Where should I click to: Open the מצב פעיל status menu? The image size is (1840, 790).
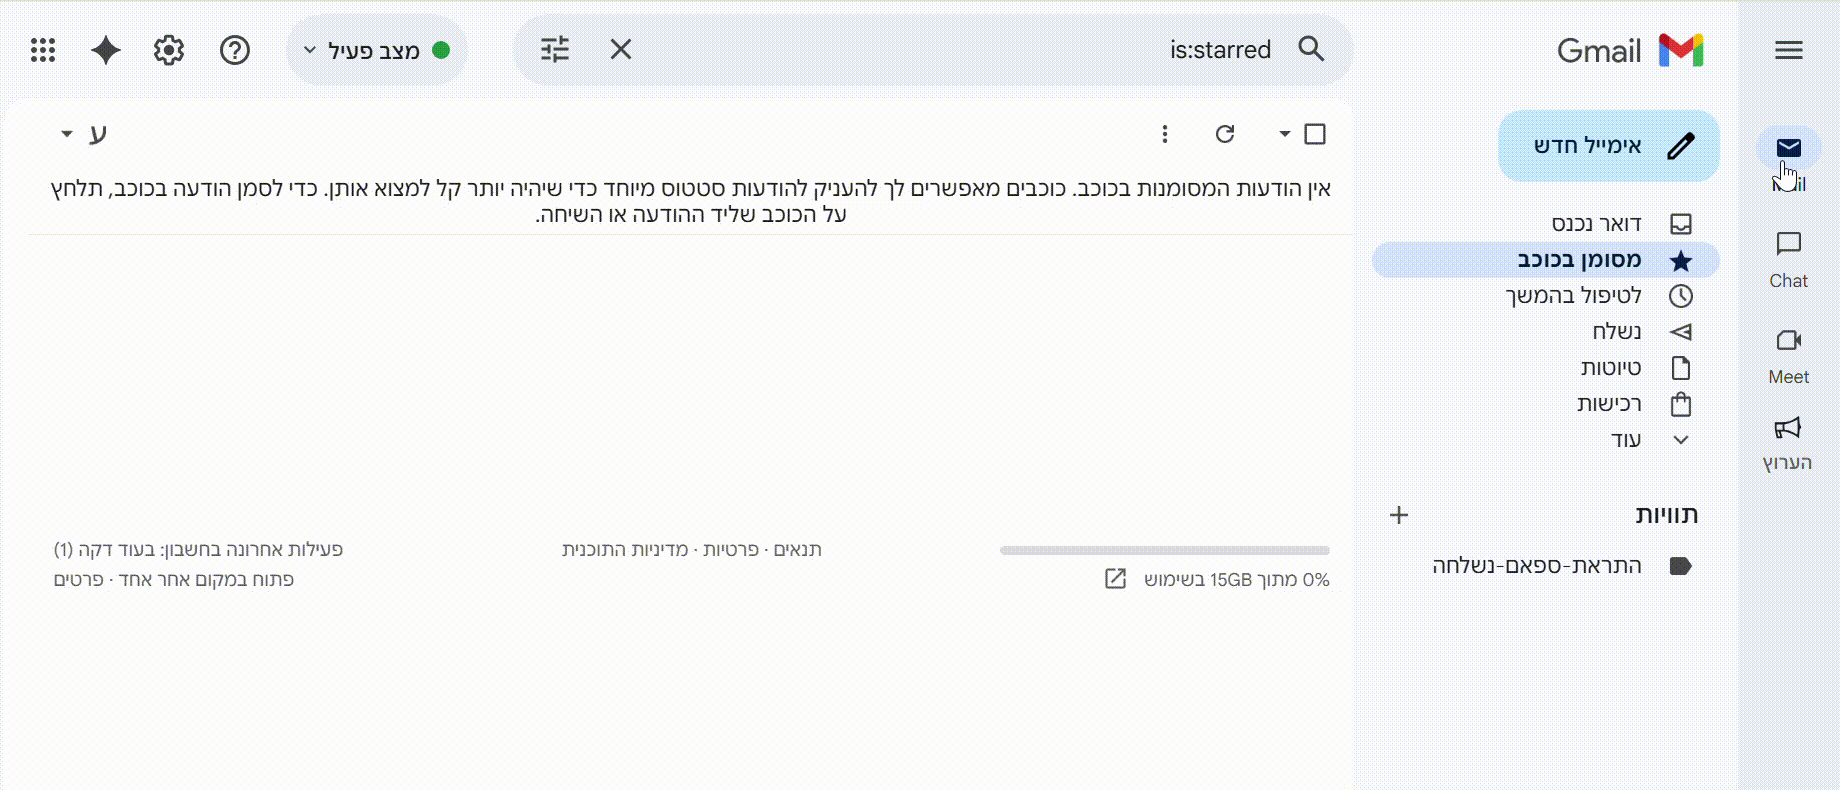click(377, 49)
